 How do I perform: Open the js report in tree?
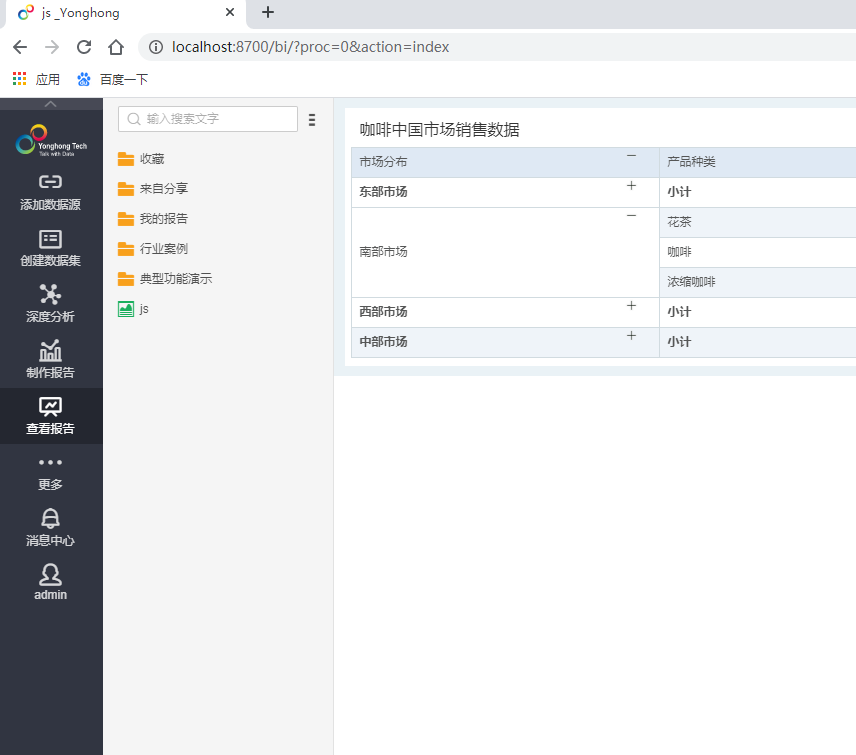143,309
